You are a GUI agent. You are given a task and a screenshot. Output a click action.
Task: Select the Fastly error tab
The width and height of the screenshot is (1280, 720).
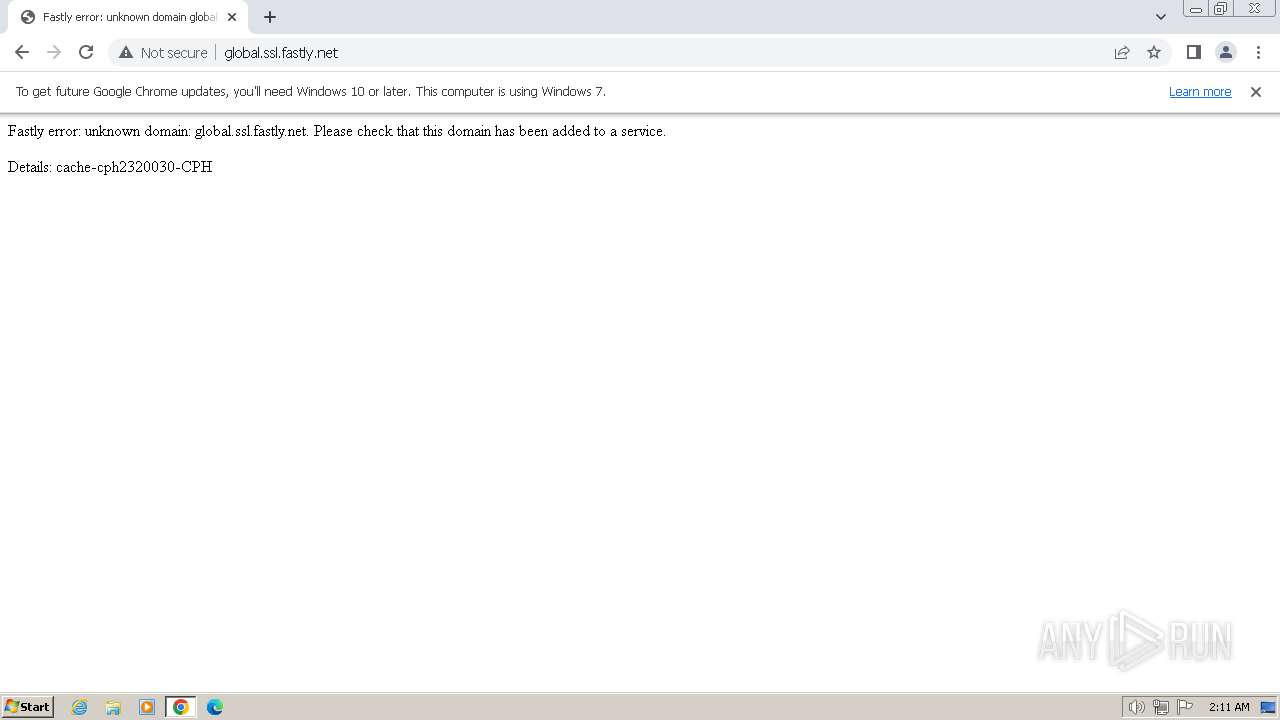(128, 17)
